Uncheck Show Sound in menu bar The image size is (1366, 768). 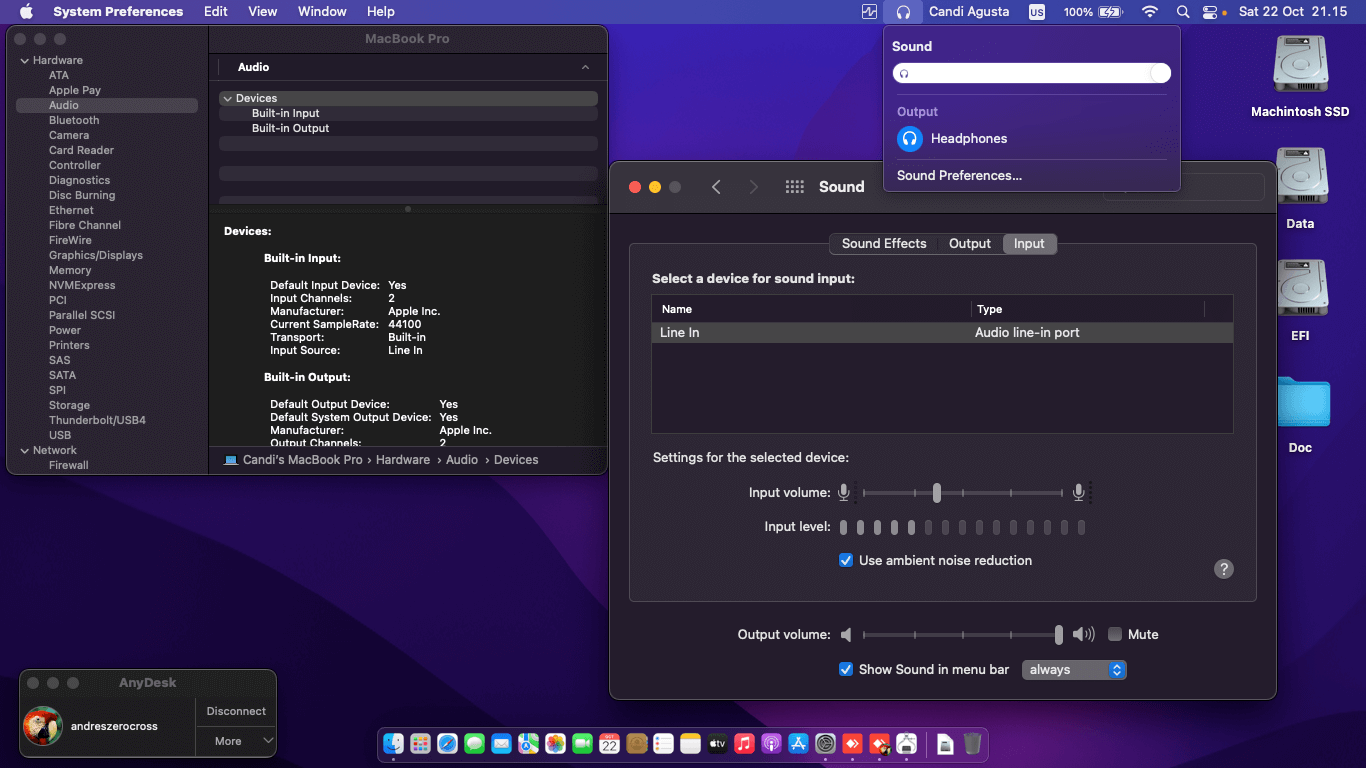point(846,670)
